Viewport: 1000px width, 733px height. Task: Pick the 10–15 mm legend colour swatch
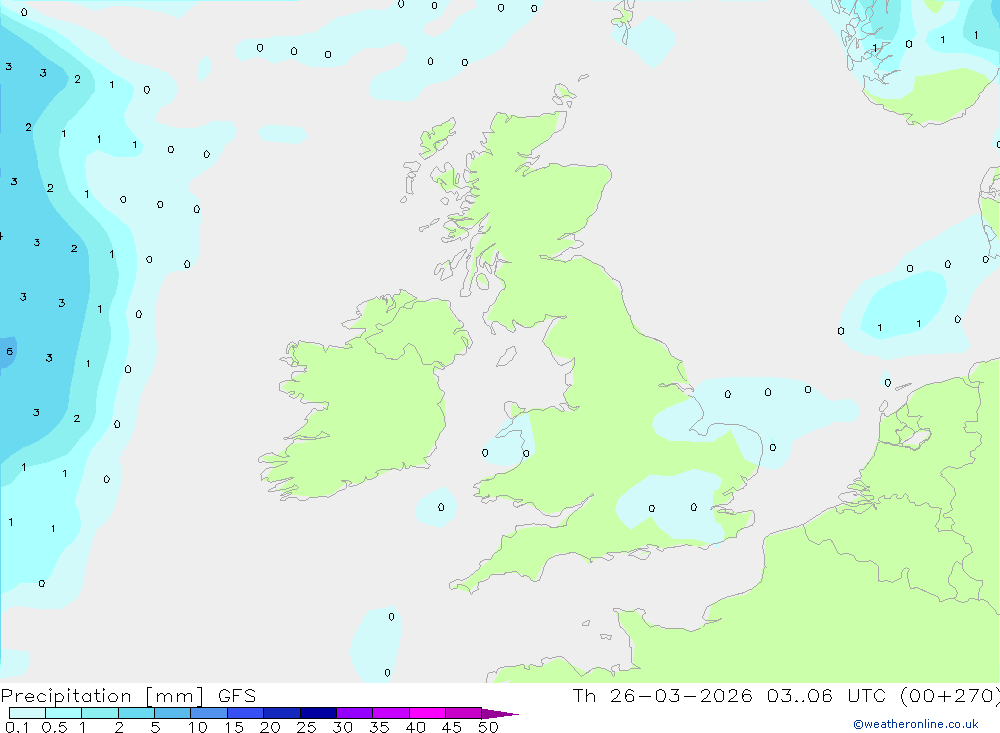click(x=209, y=713)
